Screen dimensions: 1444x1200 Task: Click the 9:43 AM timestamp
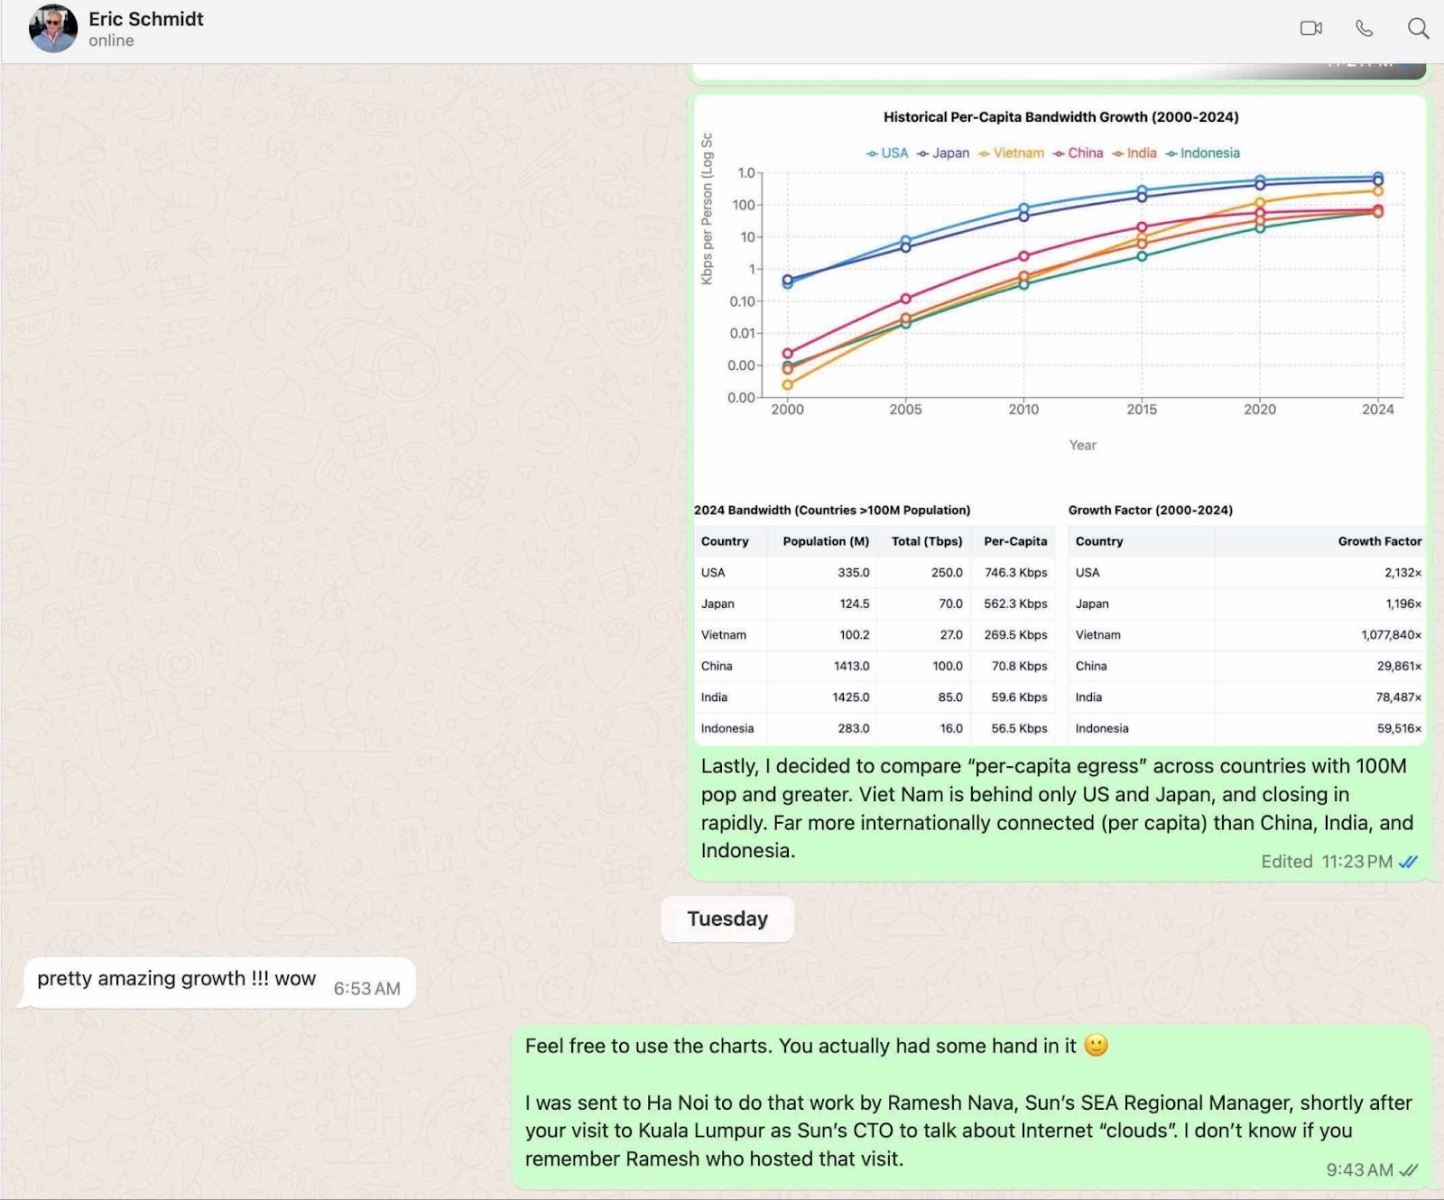click(x=1360, y=1170)
